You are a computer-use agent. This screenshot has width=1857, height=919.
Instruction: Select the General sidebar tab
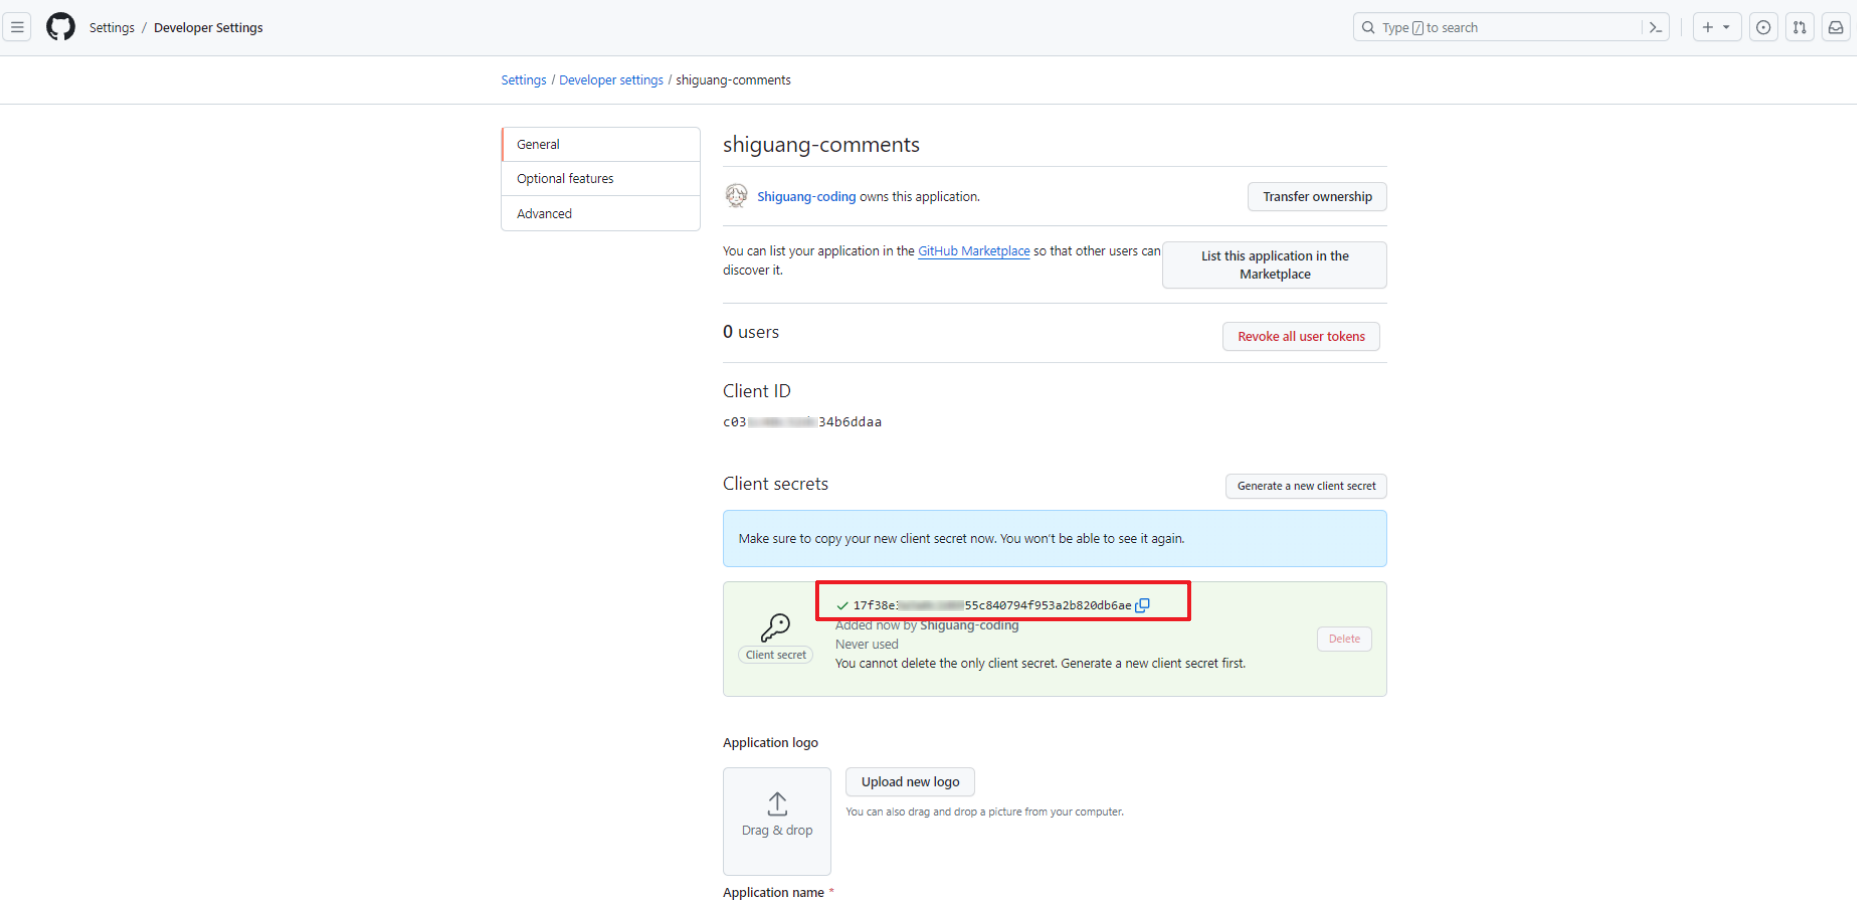click(x=601, y=144)
